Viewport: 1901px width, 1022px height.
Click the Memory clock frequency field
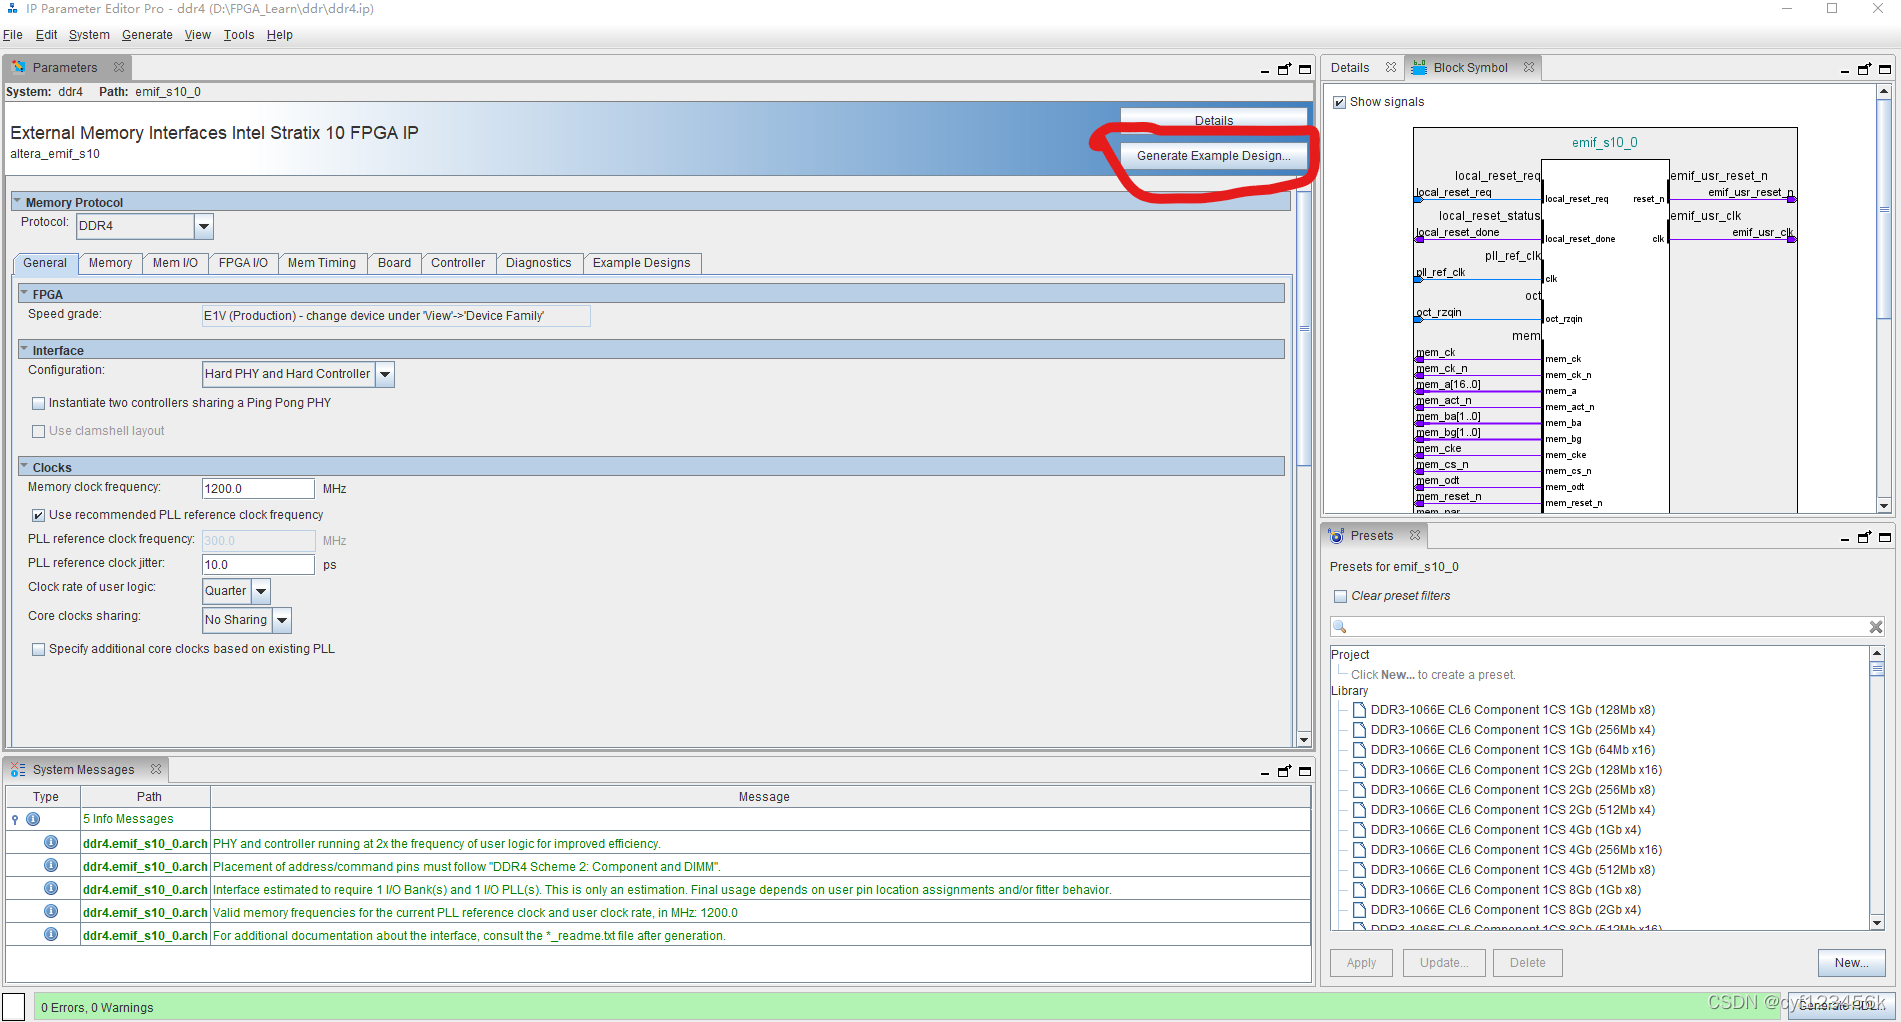pyautogui.click(x=258, y=489)
